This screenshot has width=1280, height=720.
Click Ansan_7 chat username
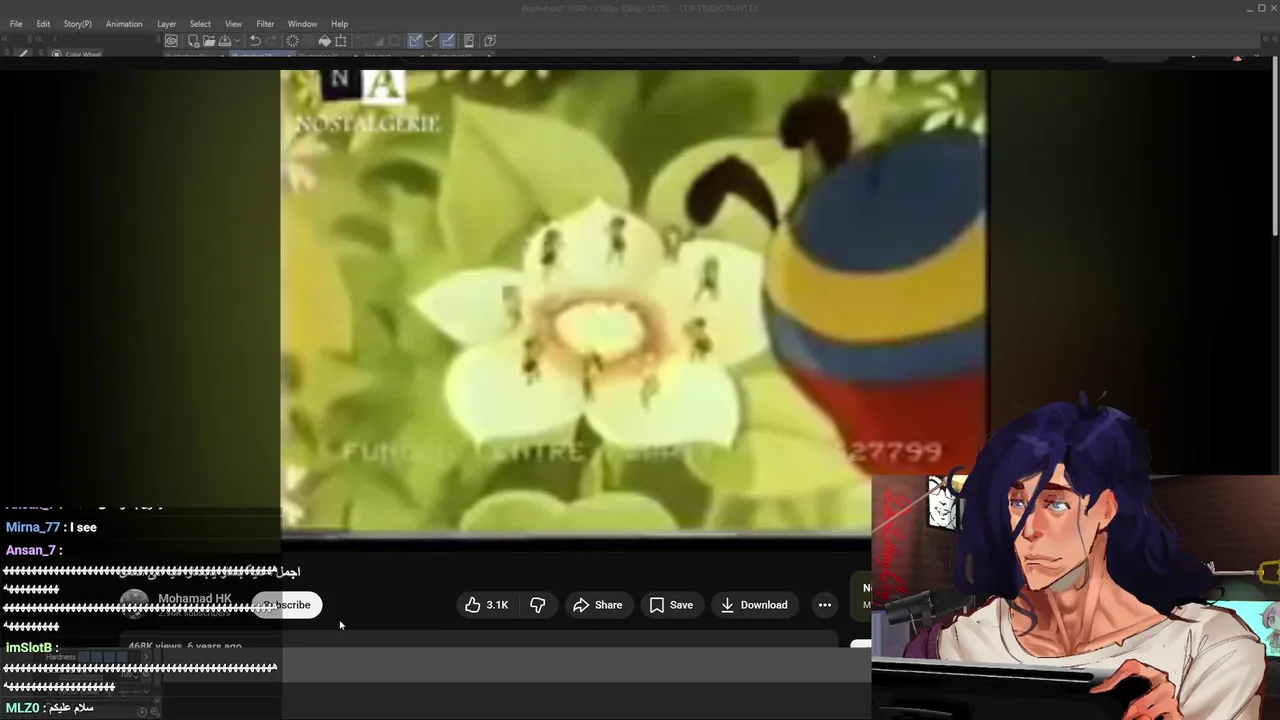(30, 551)
